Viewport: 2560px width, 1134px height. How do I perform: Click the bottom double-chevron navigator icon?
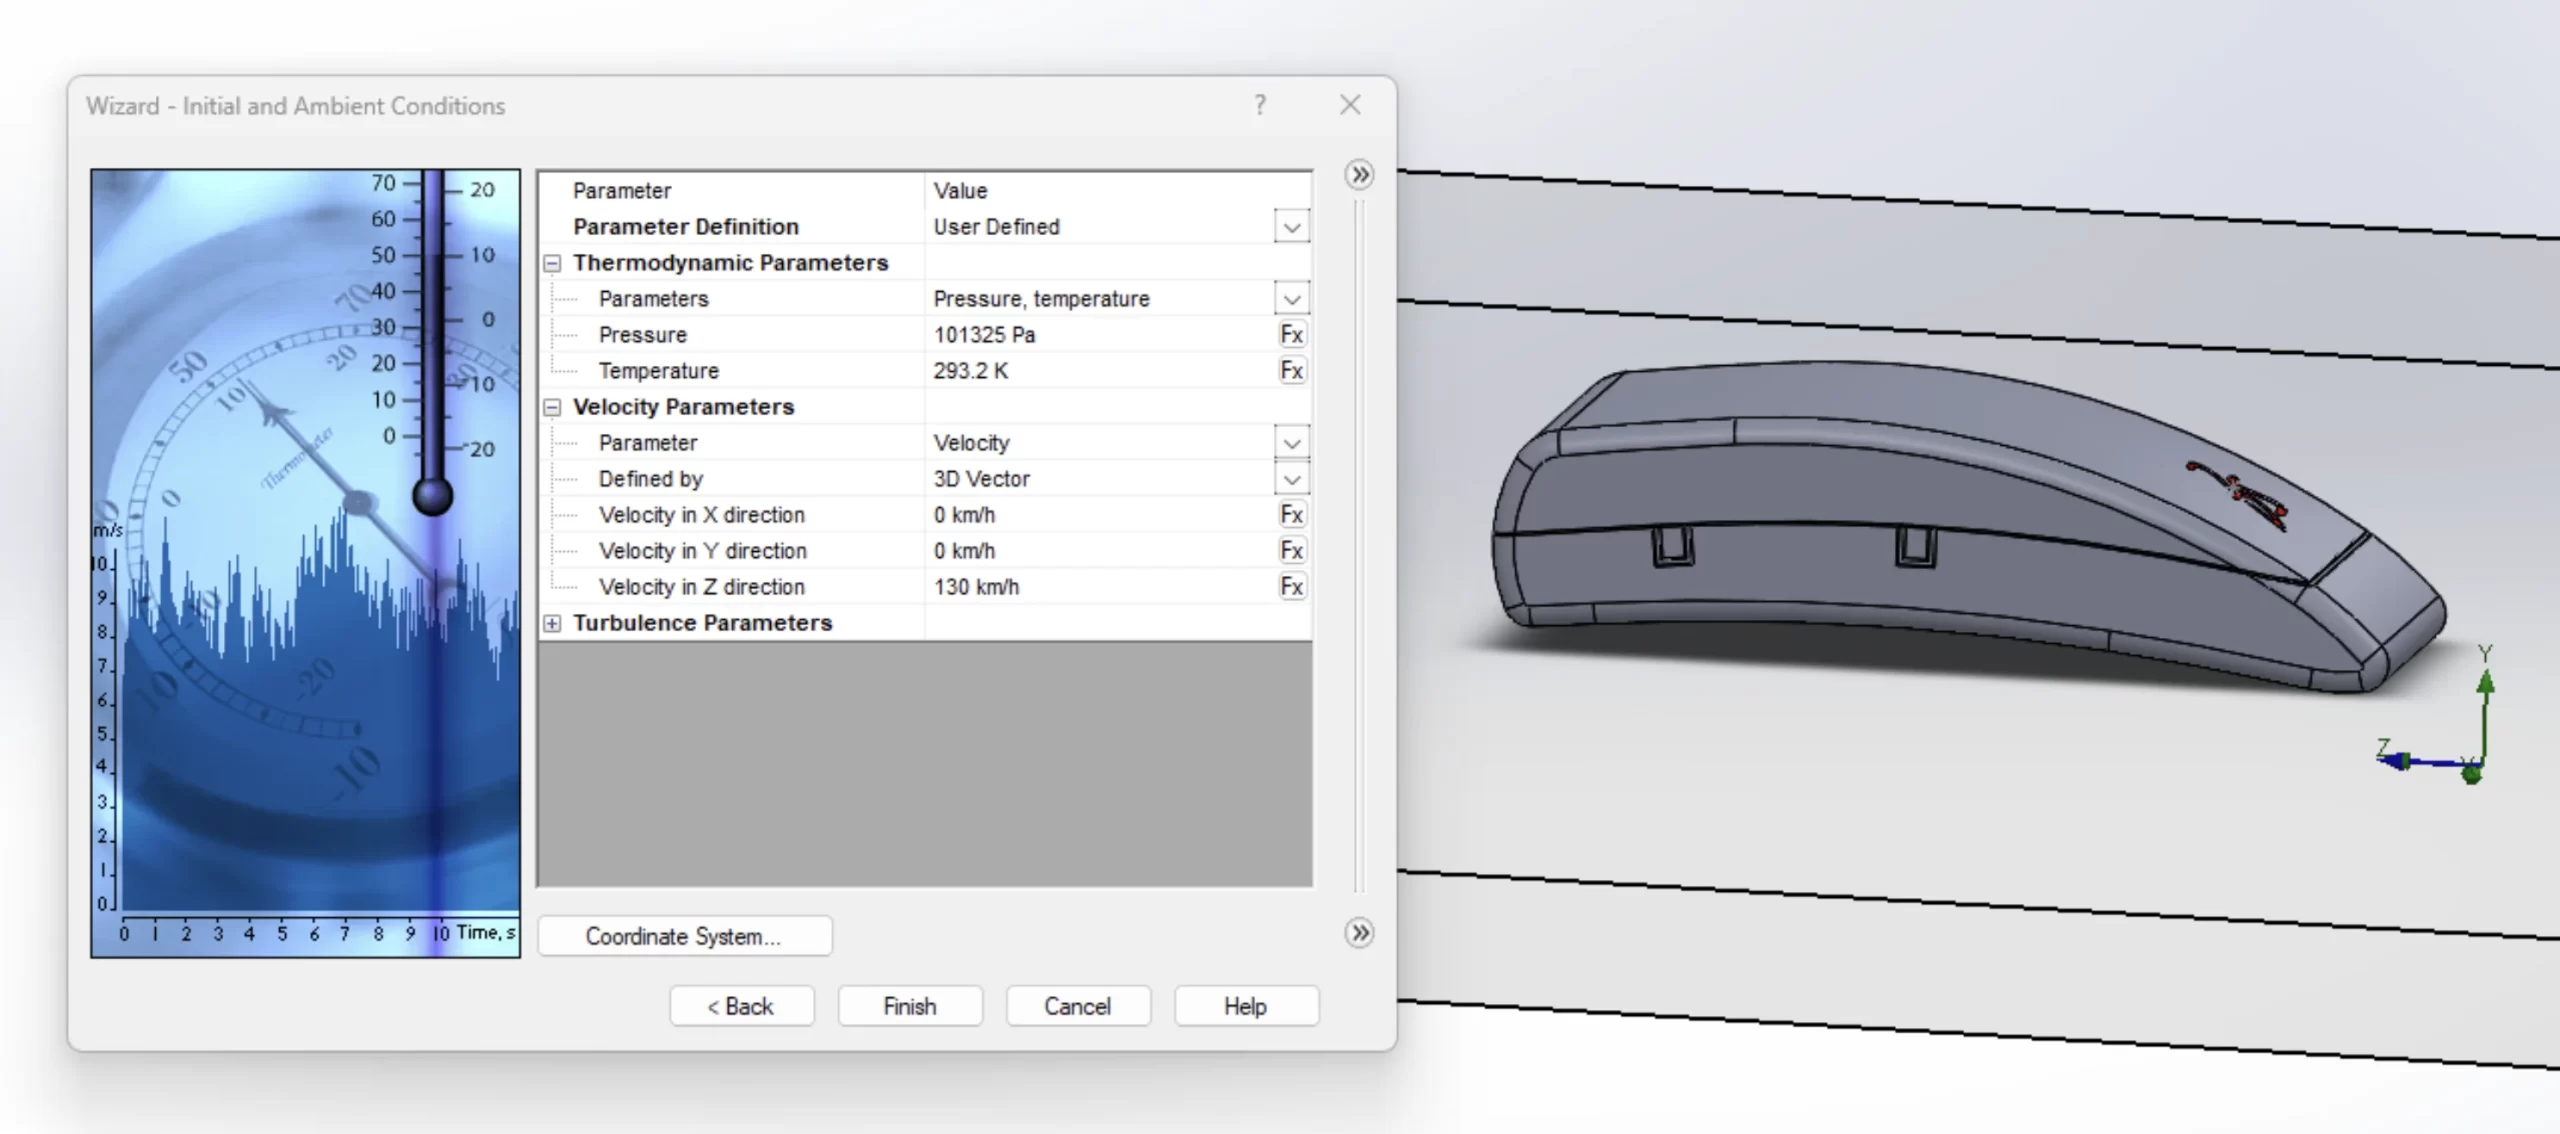coord(1359,933)
